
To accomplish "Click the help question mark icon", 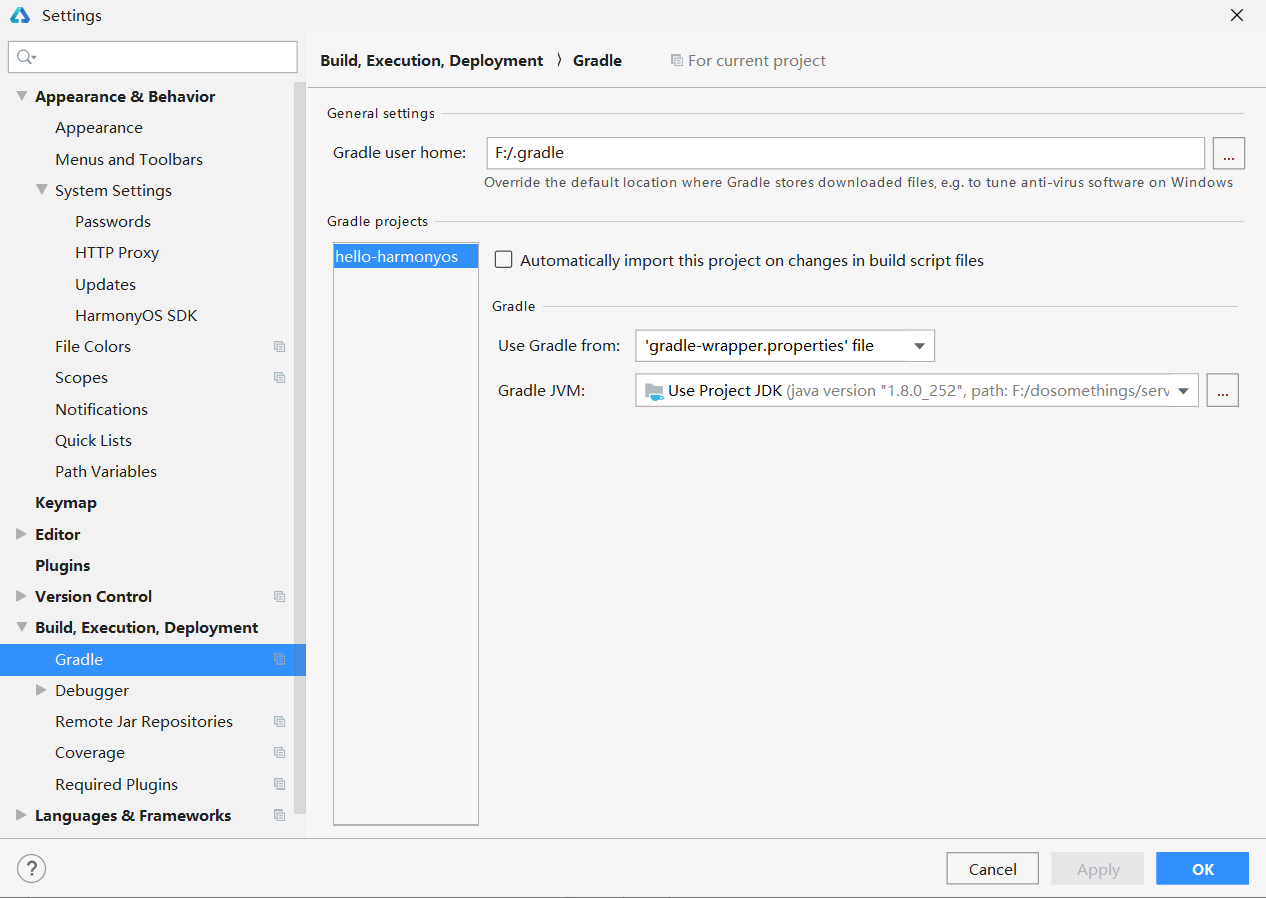I will click(x=32, y=868).
